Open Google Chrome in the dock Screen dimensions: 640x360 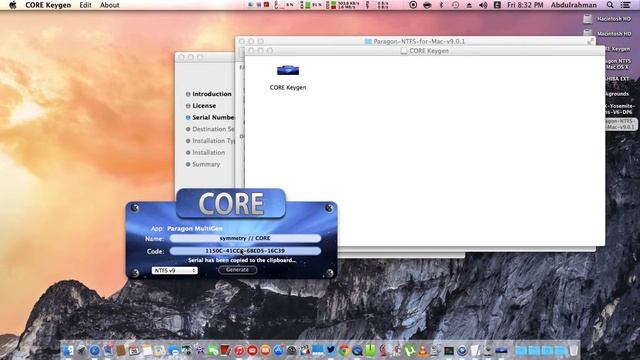[x=344, y=350]
